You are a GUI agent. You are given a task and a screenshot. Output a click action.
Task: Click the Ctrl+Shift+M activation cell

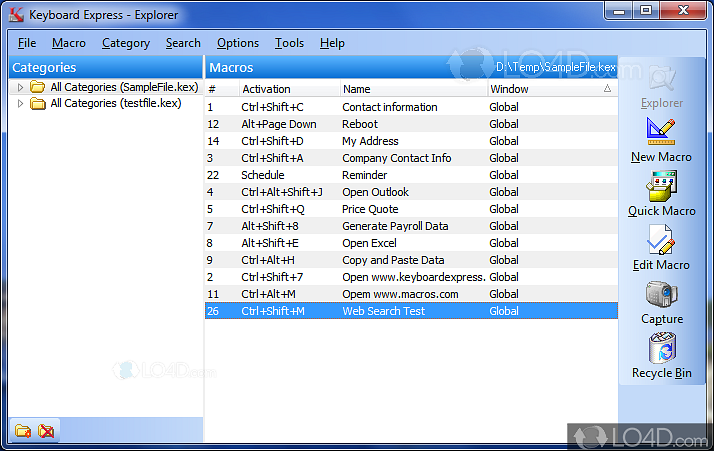coord(273,311)
